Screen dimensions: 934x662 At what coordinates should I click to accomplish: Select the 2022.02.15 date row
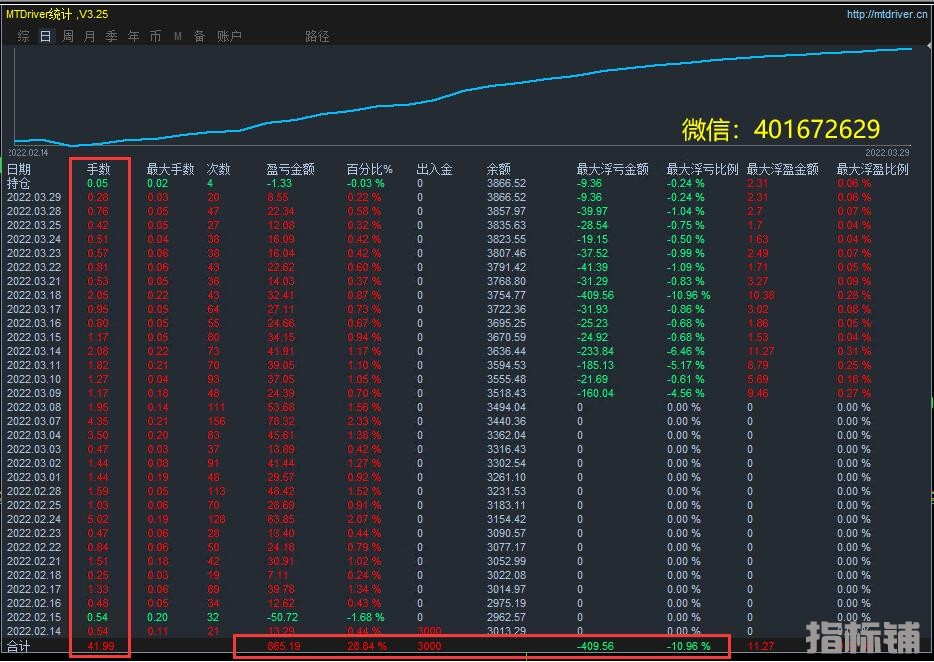tap(34, 618)
